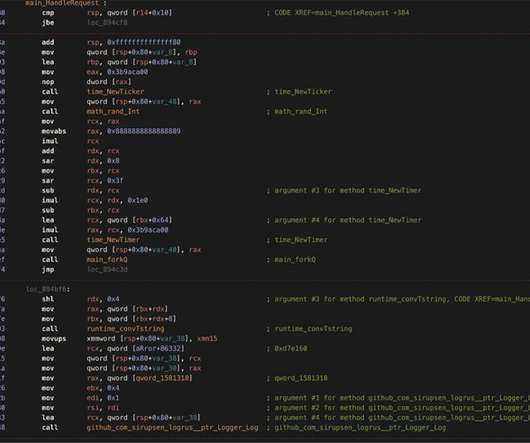Click the '; runtime_convTstring' comment
Screen dimensions: 530x443
point(309,329)
